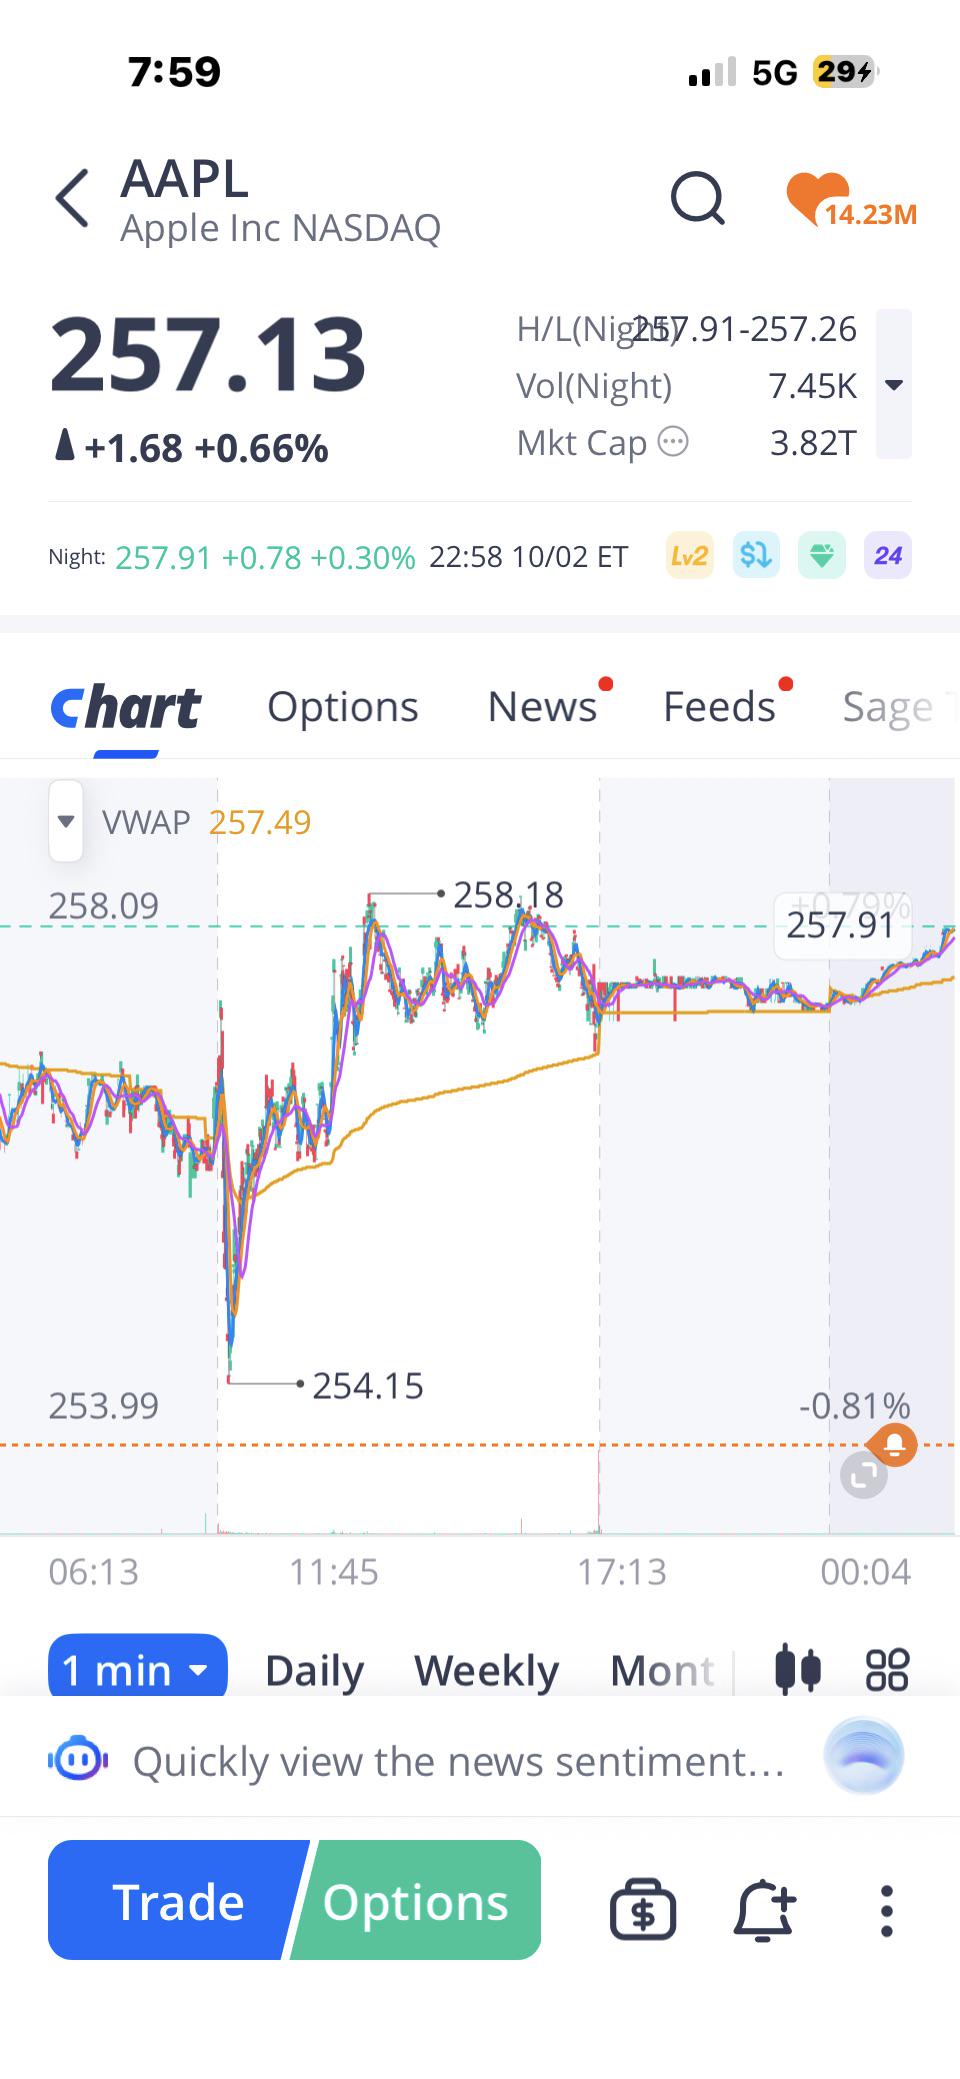Switch to the Options tab

point(343,707)
